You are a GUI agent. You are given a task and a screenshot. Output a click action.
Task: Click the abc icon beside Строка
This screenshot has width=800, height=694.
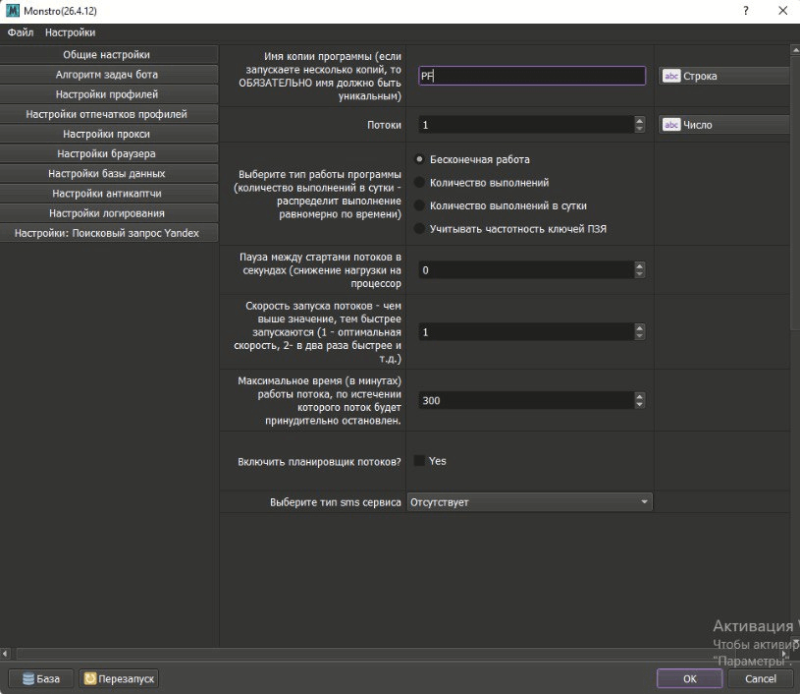pos(672,76)
